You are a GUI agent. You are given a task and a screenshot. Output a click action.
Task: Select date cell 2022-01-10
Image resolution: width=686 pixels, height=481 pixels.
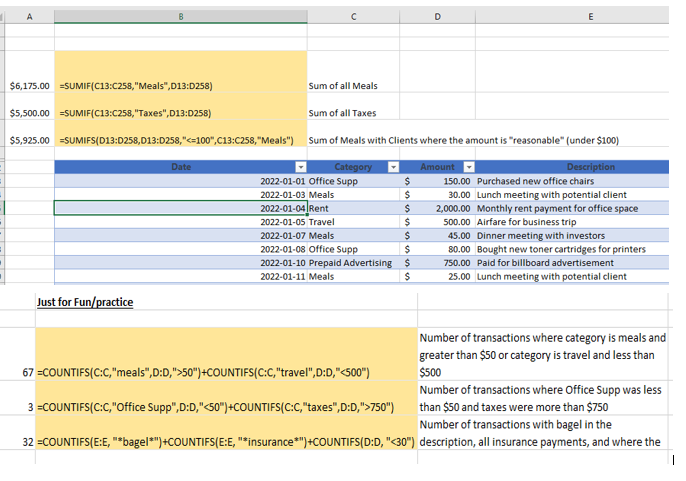(181, 262)
